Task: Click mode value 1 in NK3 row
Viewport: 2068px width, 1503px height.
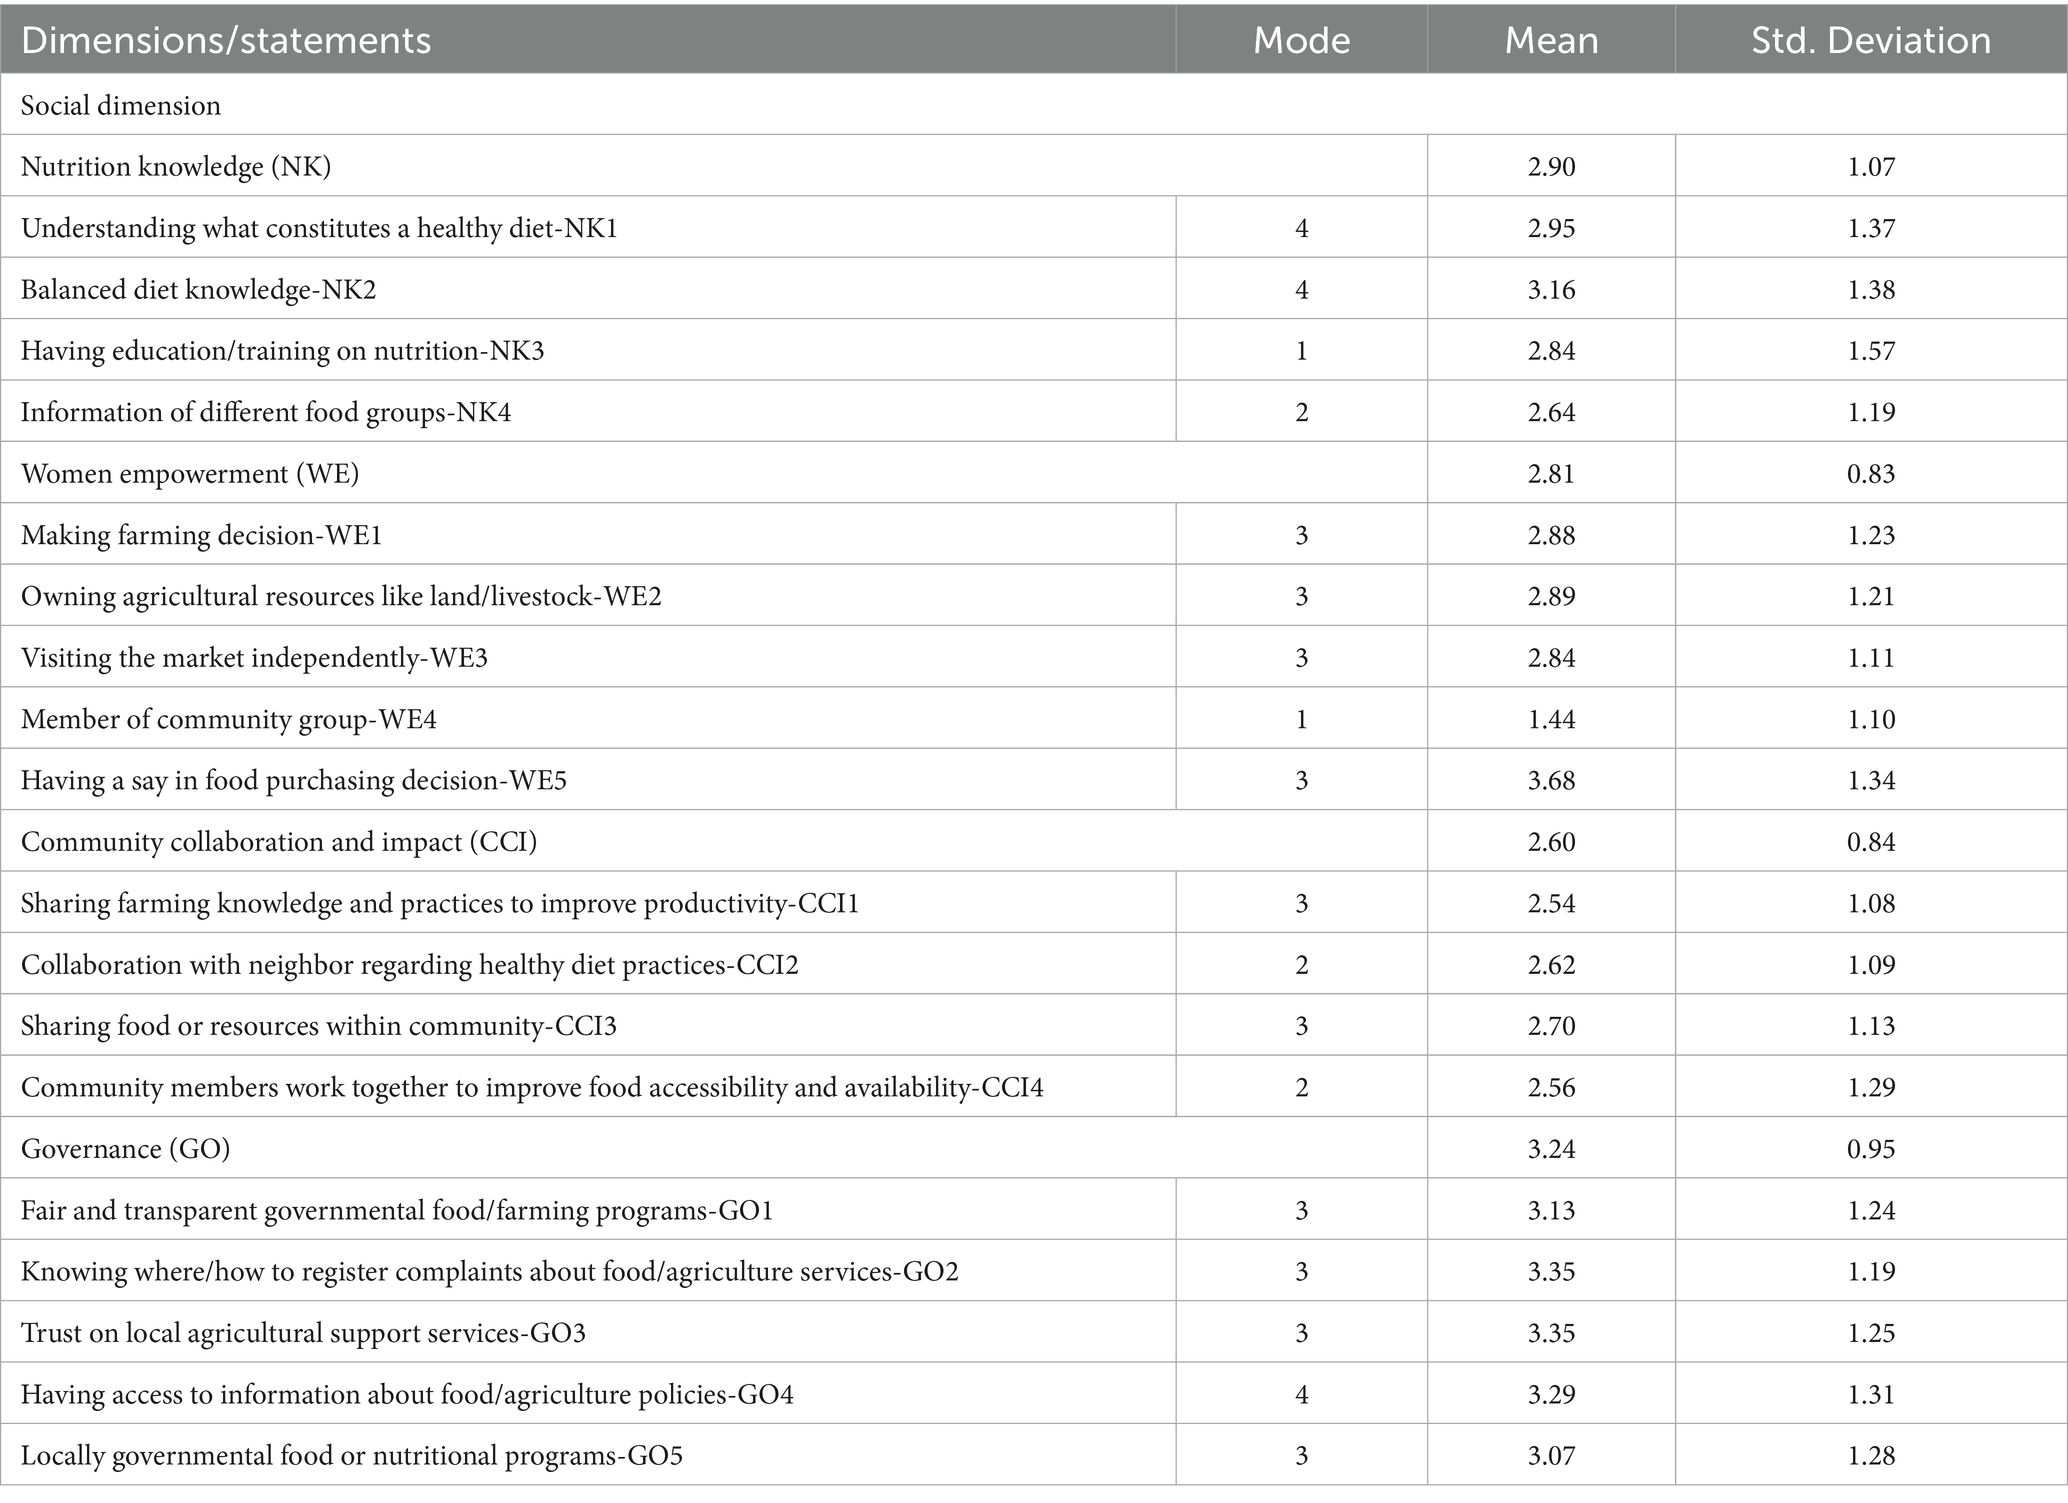Action: [x=1301, y=351]
